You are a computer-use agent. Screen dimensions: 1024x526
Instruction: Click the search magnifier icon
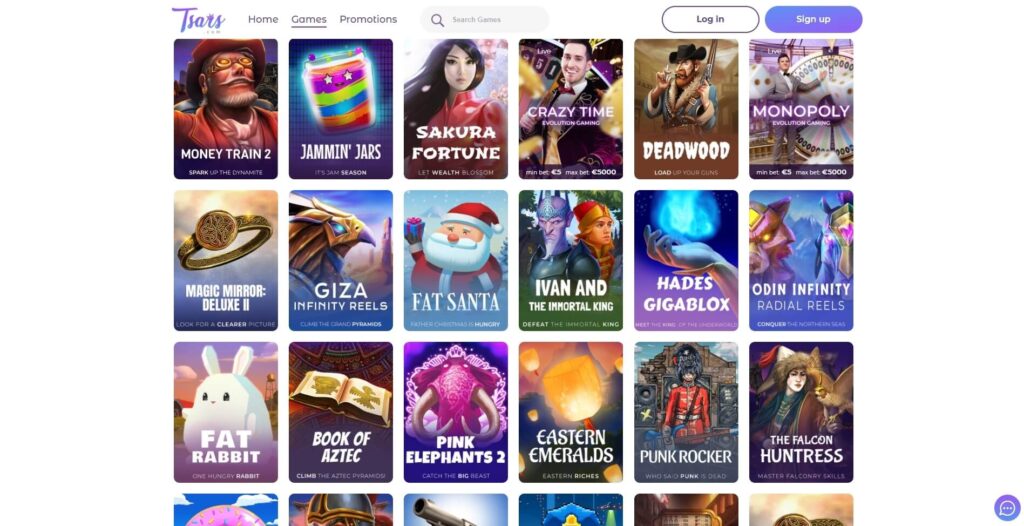click(438, 20)
